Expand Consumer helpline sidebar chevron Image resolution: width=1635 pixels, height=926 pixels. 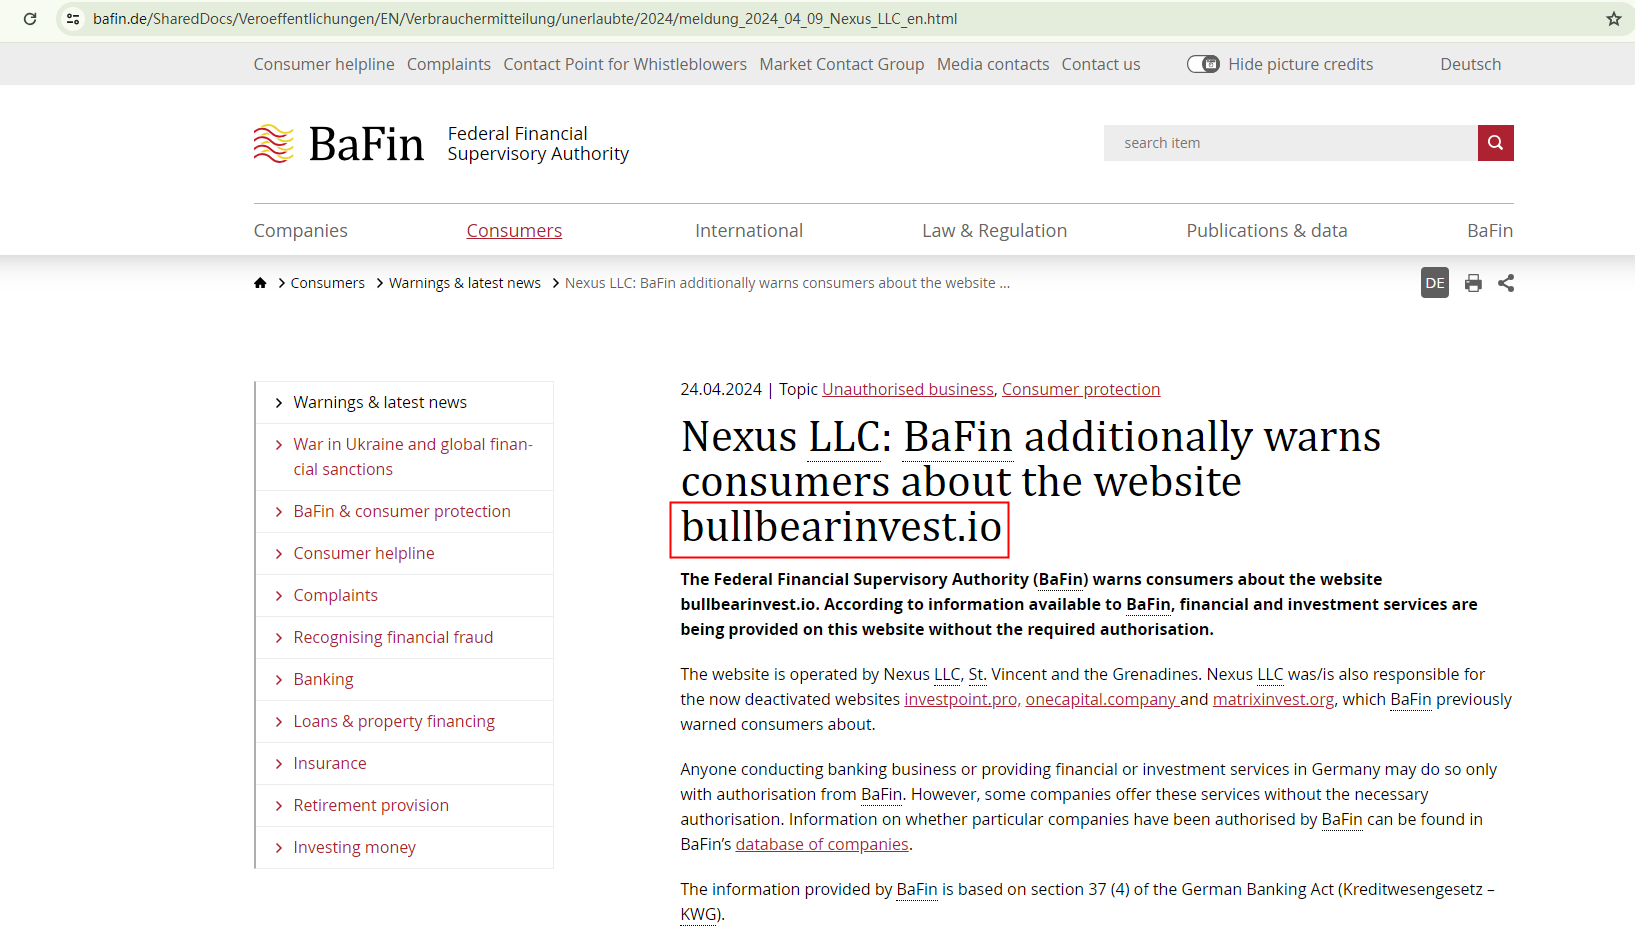pos(279,554)
